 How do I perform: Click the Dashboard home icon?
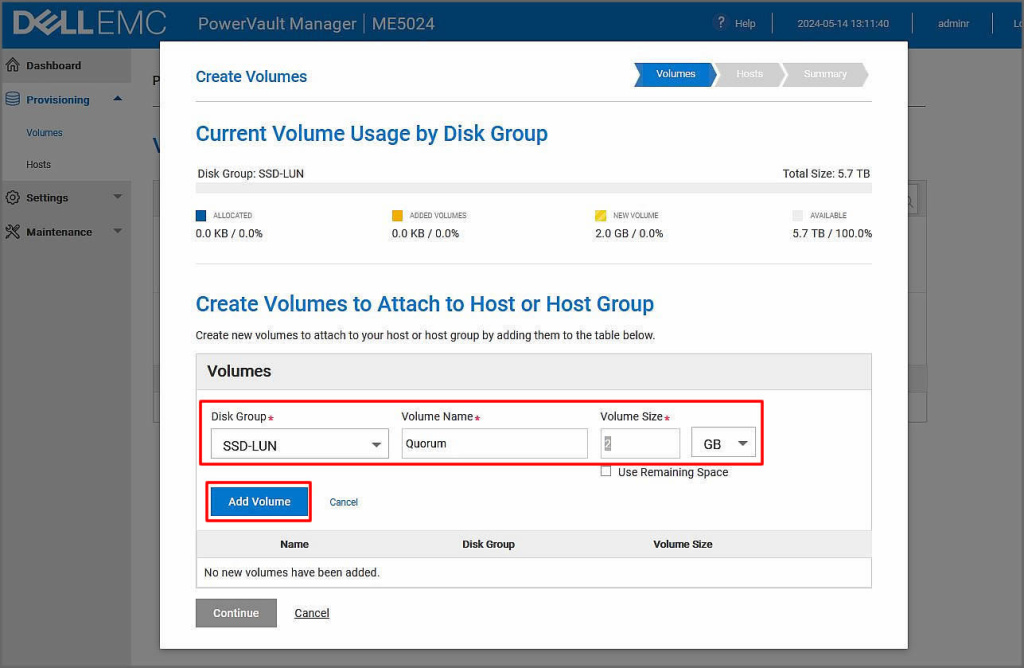click(13, 66)
